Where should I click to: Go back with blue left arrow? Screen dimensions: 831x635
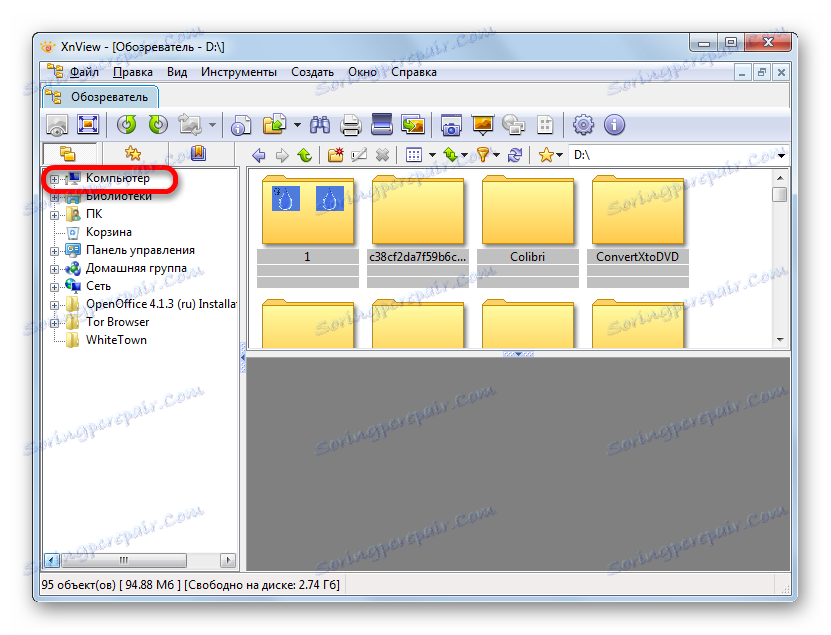coord(259,155)
